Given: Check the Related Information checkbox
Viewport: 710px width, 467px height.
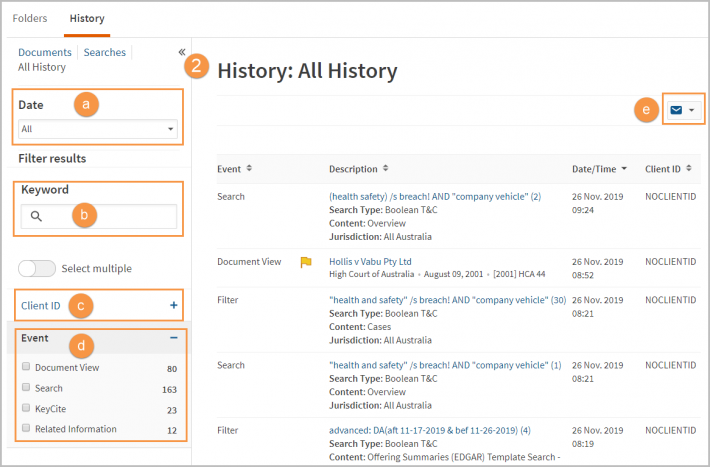Looking at the screenshot, I should coord(26,428).
